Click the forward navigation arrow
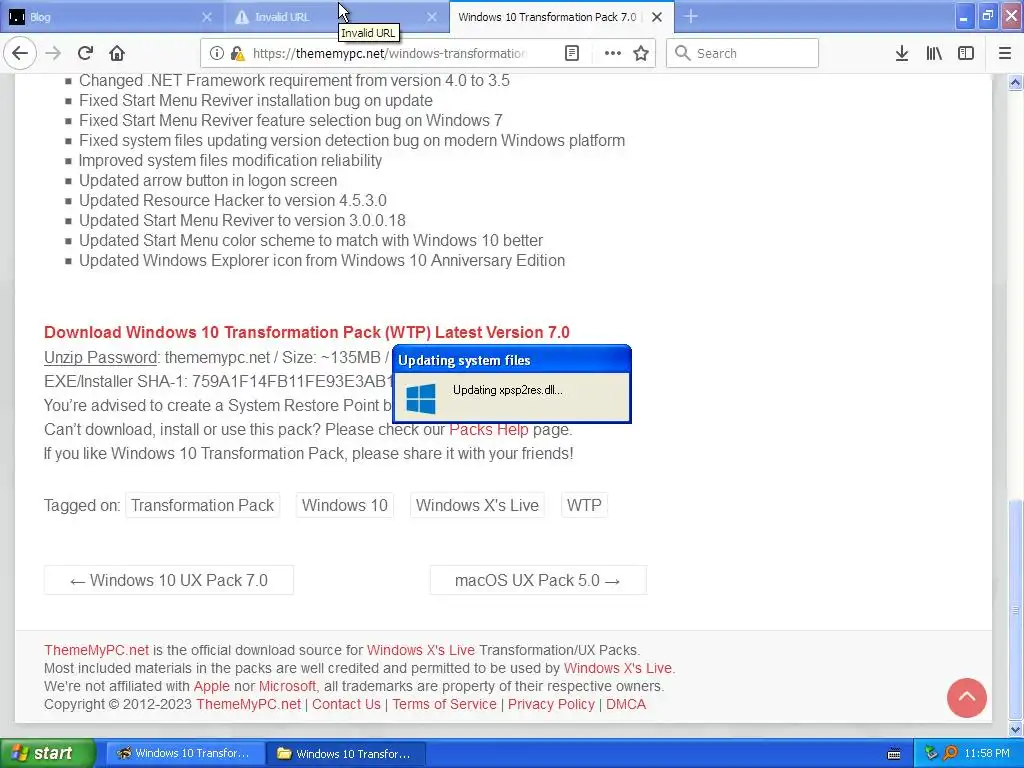The image size is (1024, 768). [53, 54]
